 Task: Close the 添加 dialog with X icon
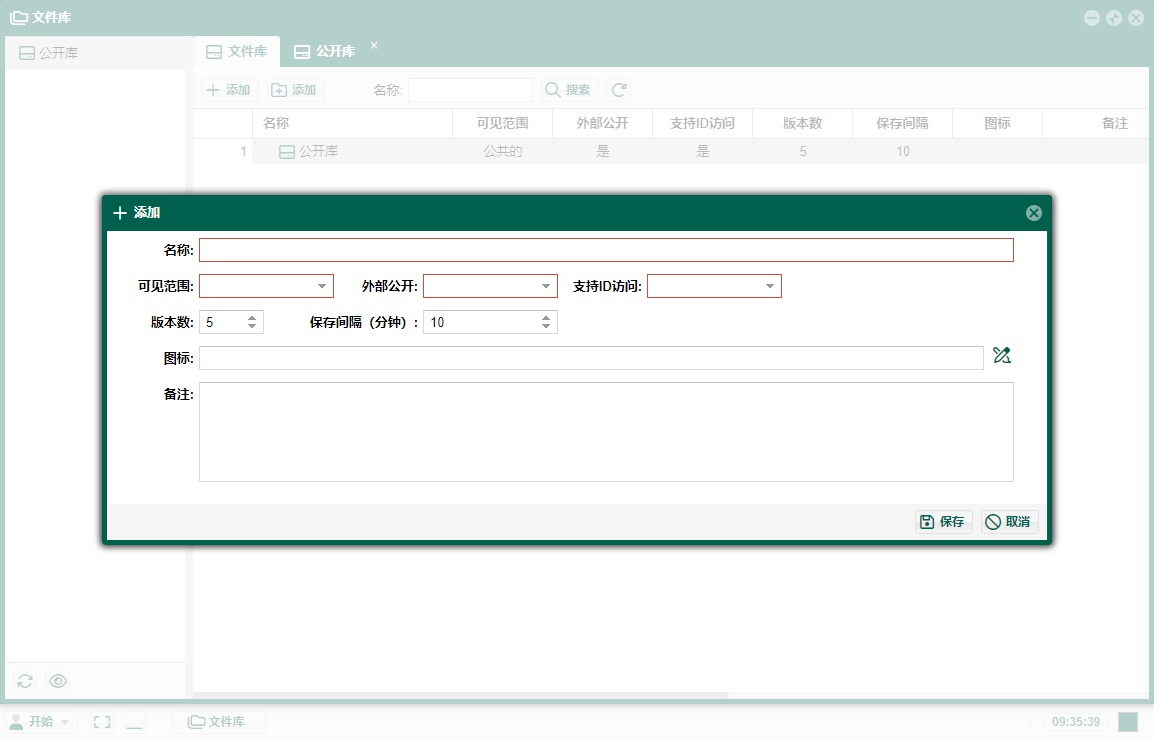click(1034, 213)
